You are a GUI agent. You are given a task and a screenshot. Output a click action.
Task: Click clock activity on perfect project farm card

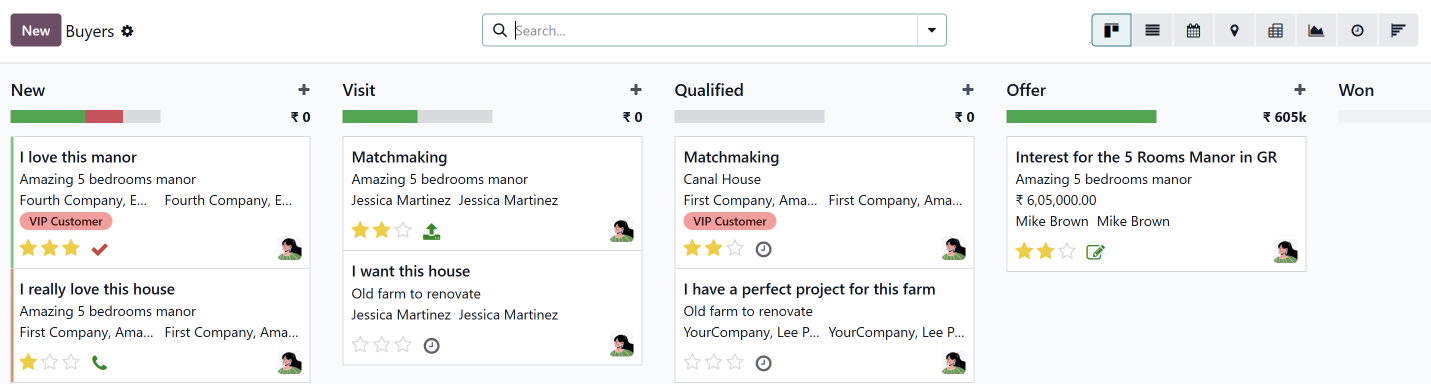[764, 363]
